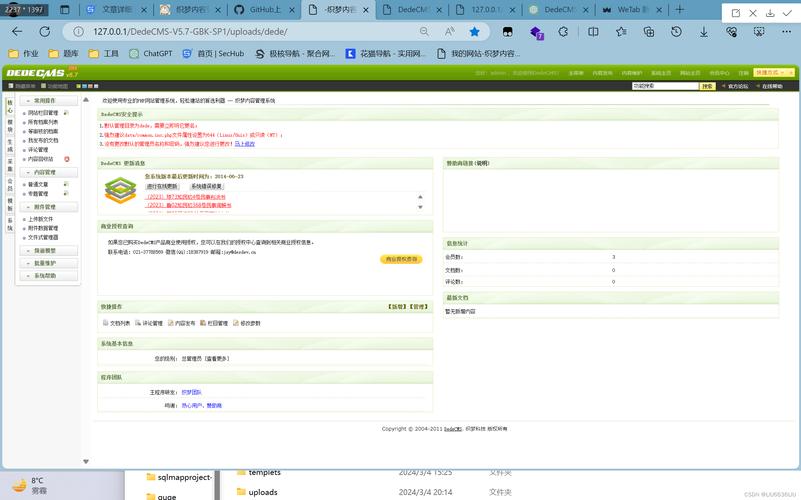Open the tab actions icon left of browser tabs
Screen dimensions: 801x500
click(x=65, y=10)
